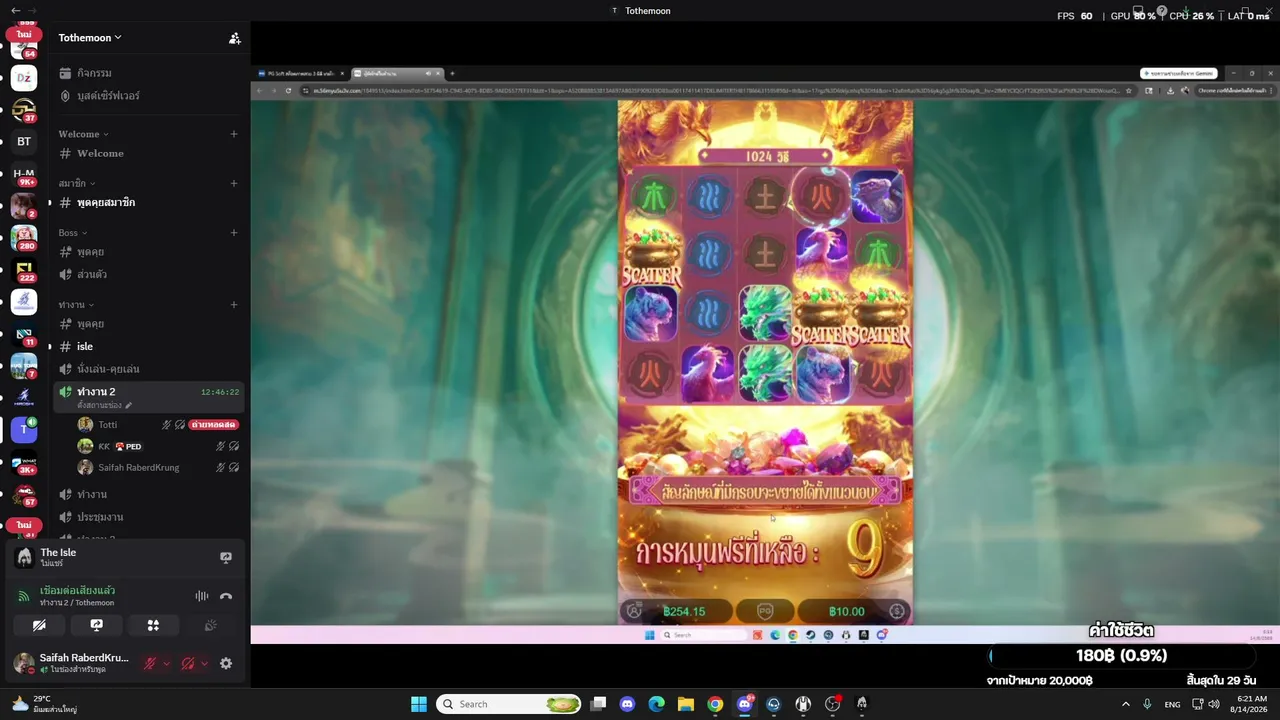Open the audio output options arrow

pos(204,664)
